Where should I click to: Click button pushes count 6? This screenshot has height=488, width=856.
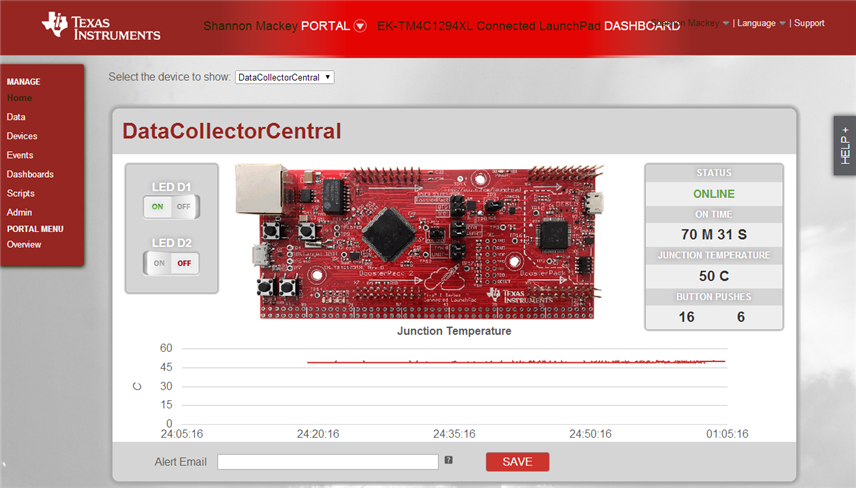pos(741,317)
